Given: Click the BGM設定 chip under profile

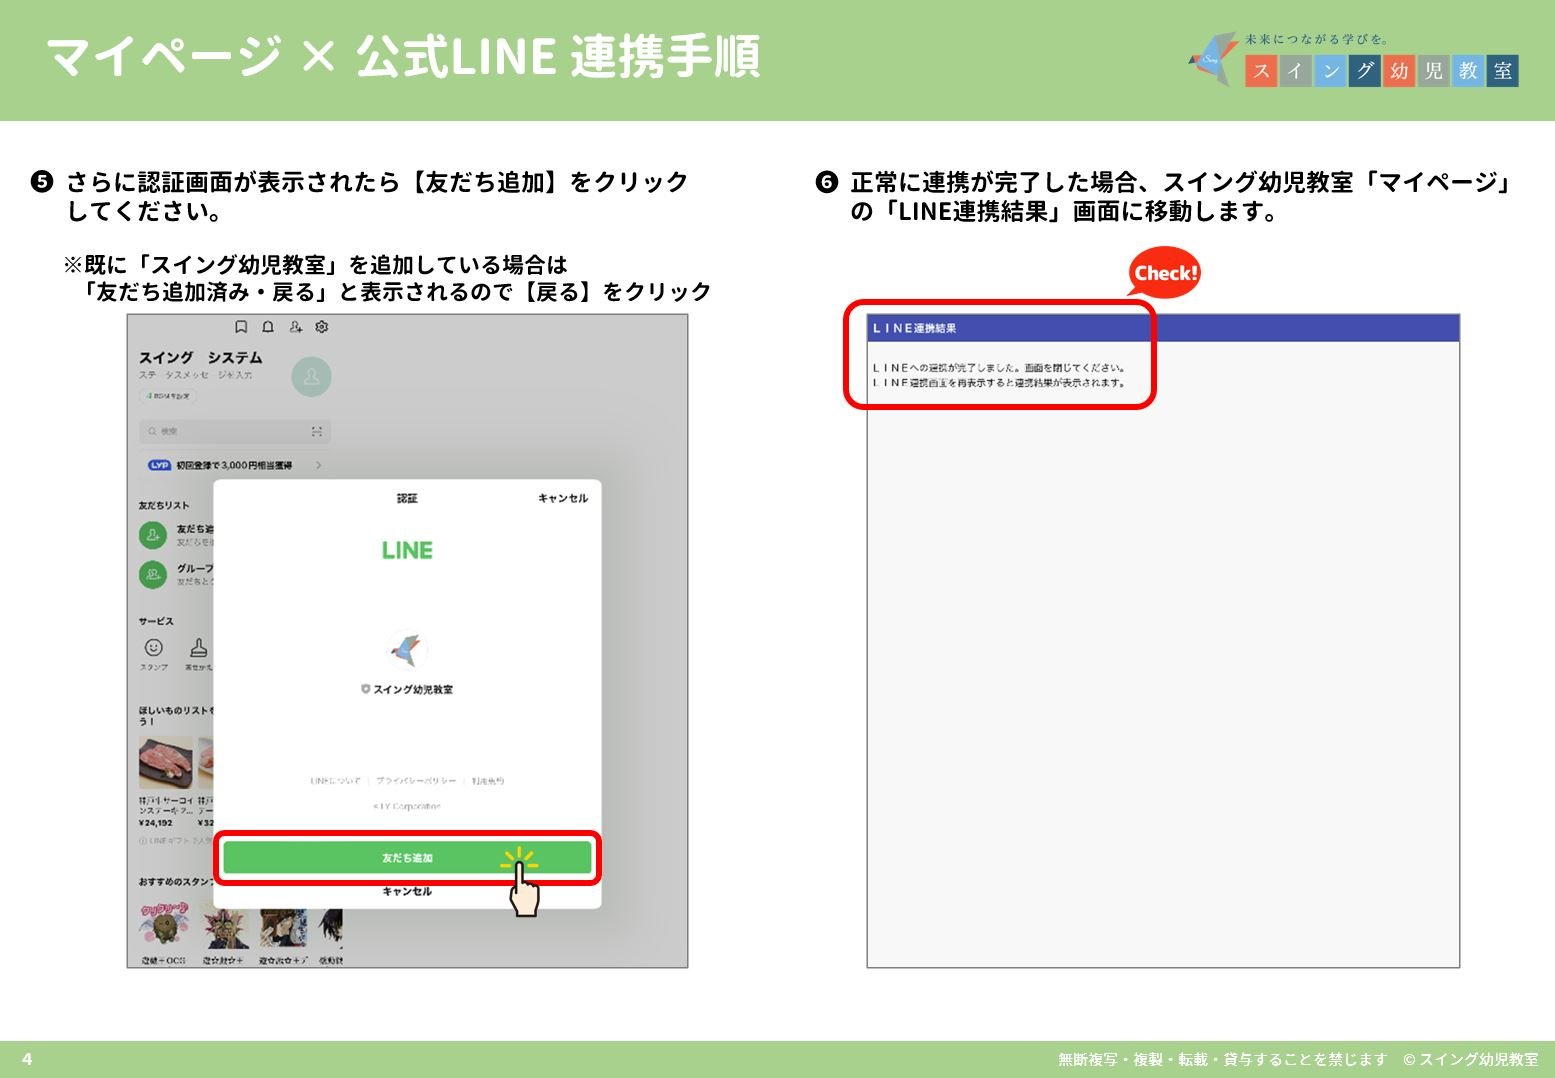Looking at the screenshot, I should [x=168, y=396].
